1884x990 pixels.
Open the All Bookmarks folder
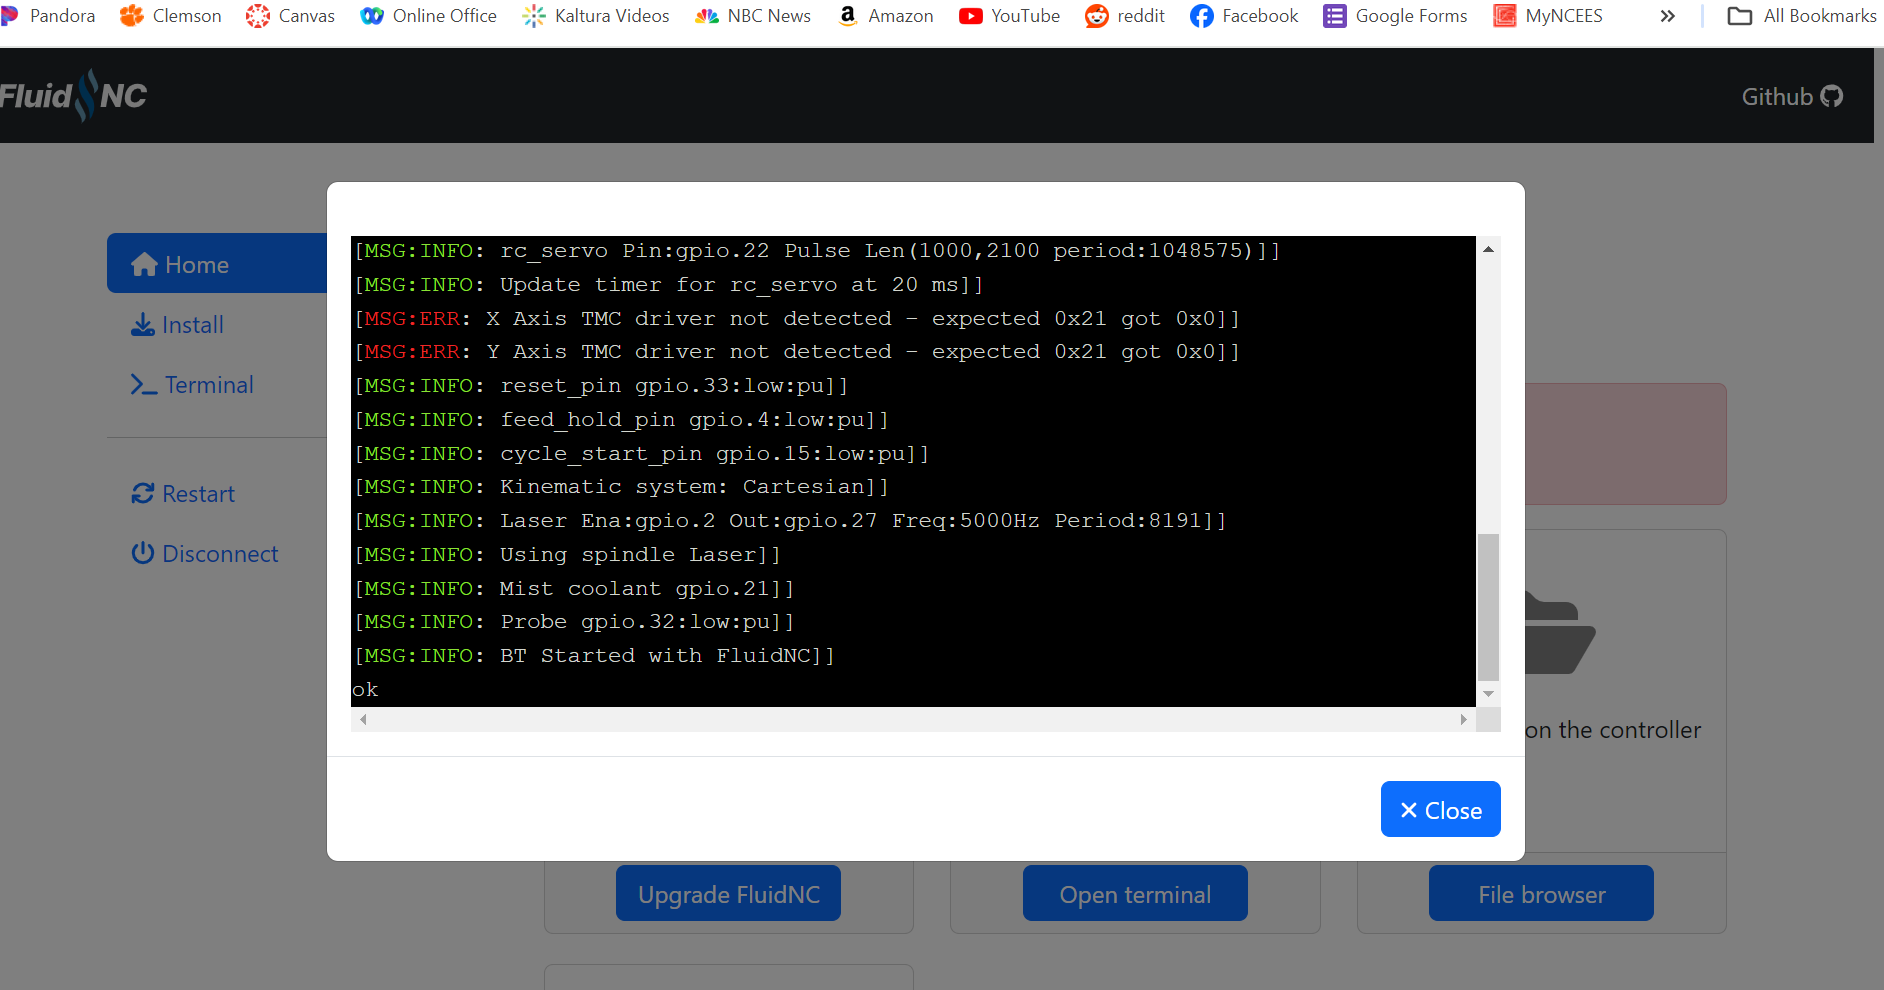[1802, 16]
